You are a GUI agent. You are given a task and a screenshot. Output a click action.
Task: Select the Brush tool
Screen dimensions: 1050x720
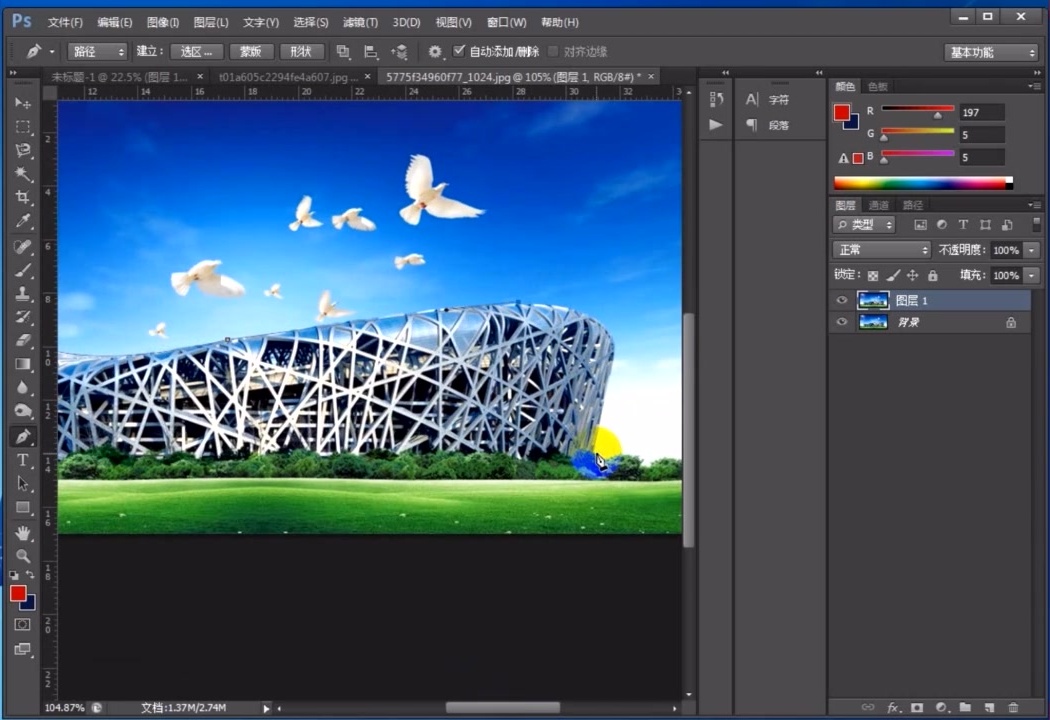pos(23,270)
